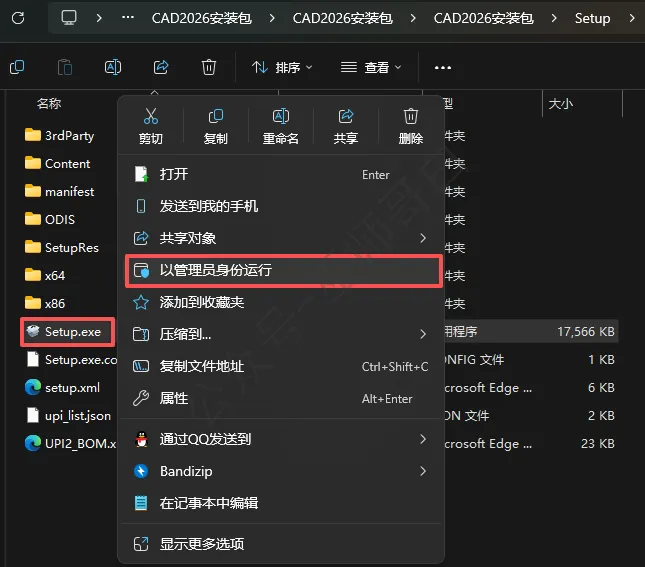645x567 pixels.
Task: Expand the 通过QQ发送到 submenu
Action: pyautogui.click(x=281, y=439)
